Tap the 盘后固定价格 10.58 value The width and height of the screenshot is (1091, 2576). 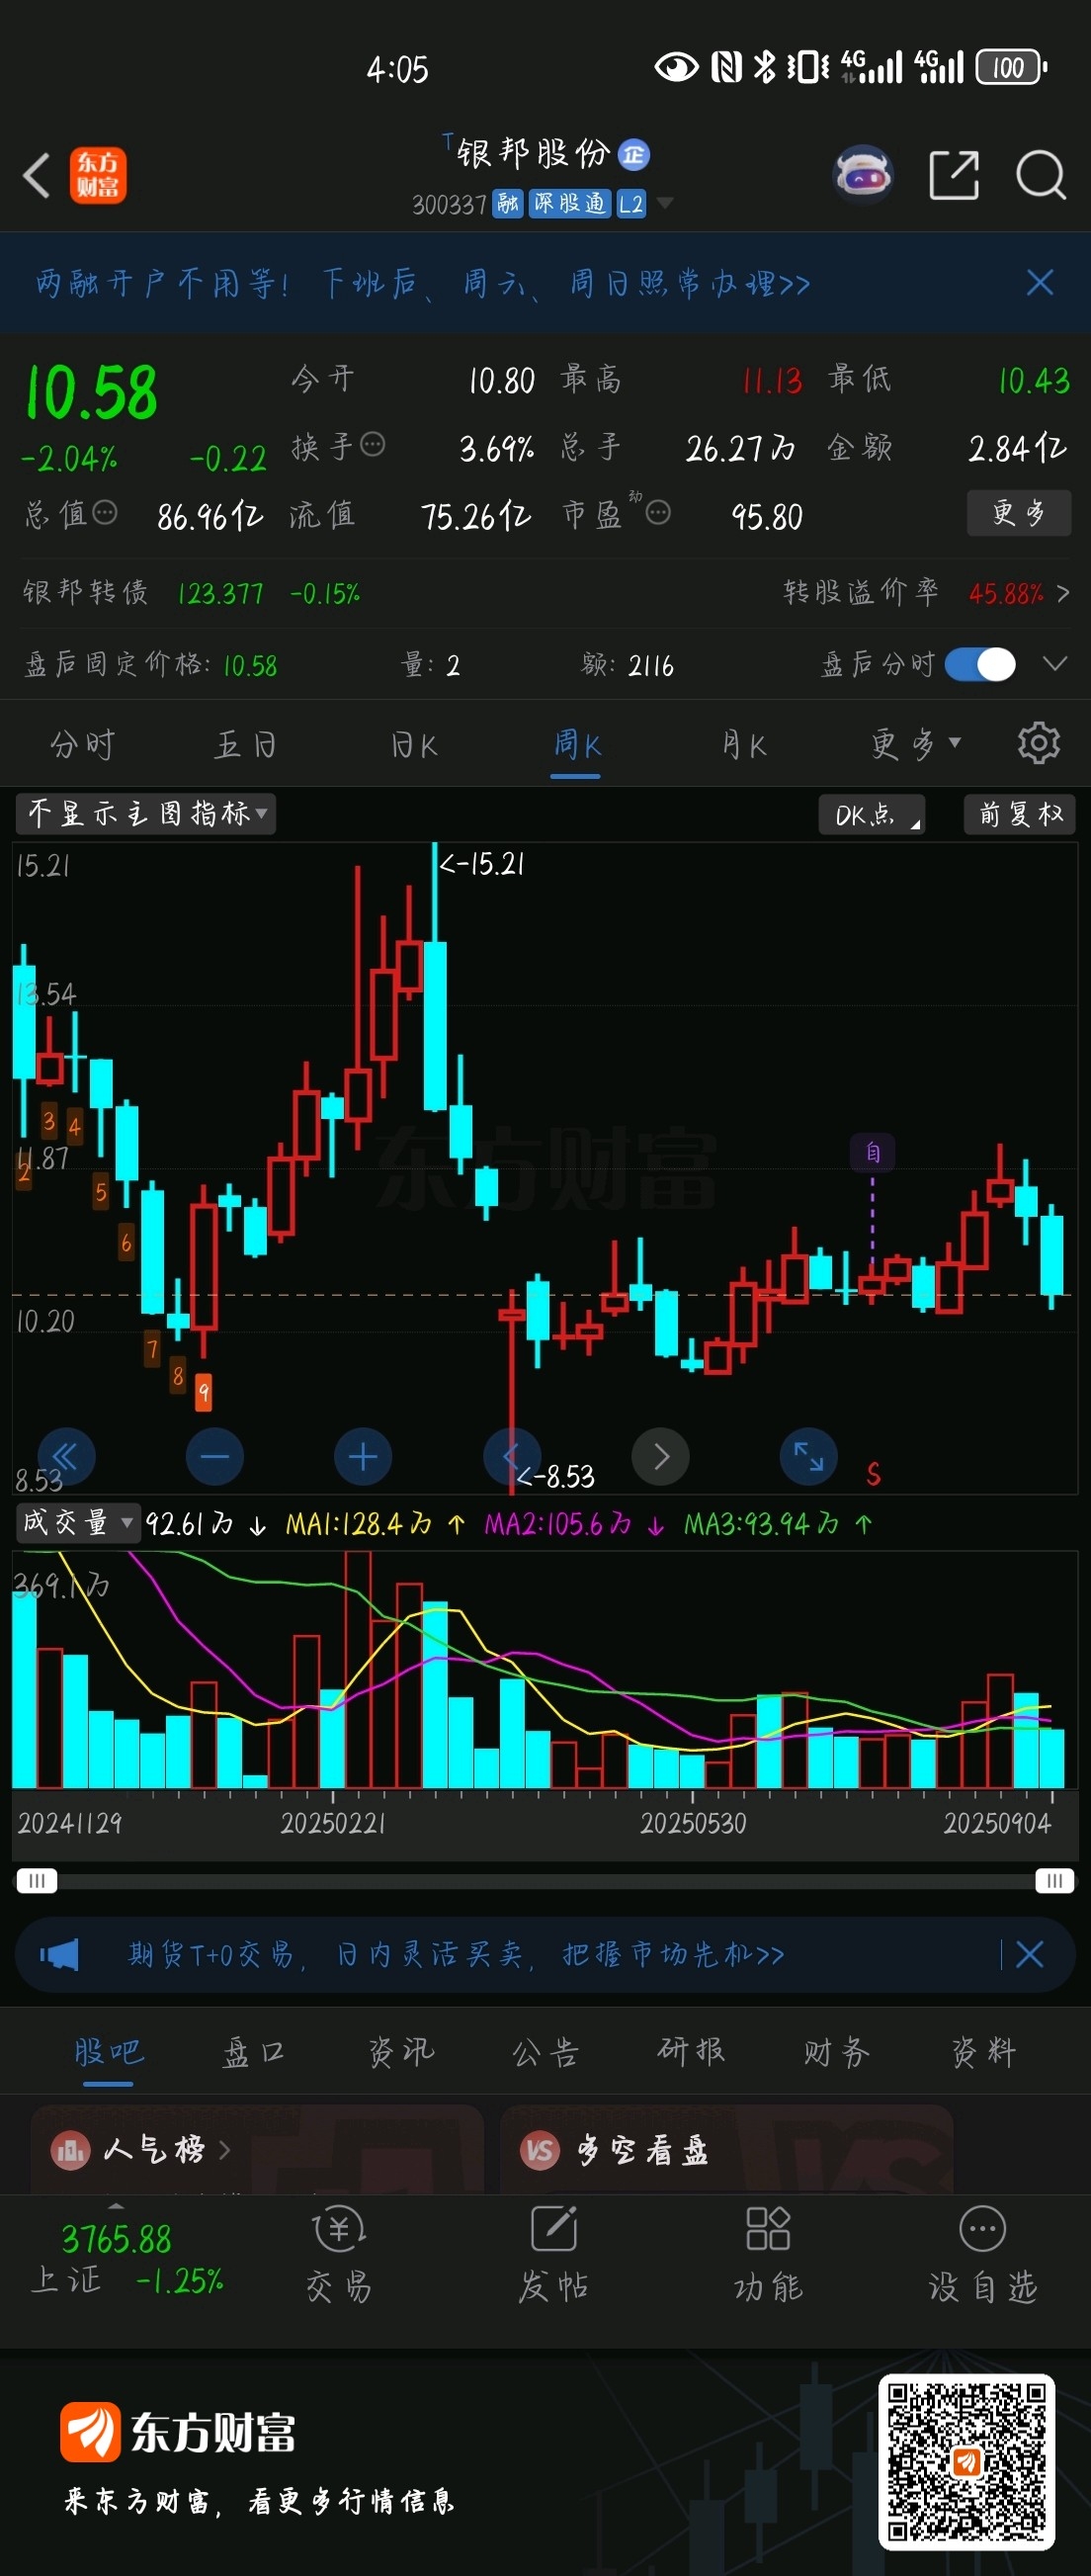click(250, 665)
